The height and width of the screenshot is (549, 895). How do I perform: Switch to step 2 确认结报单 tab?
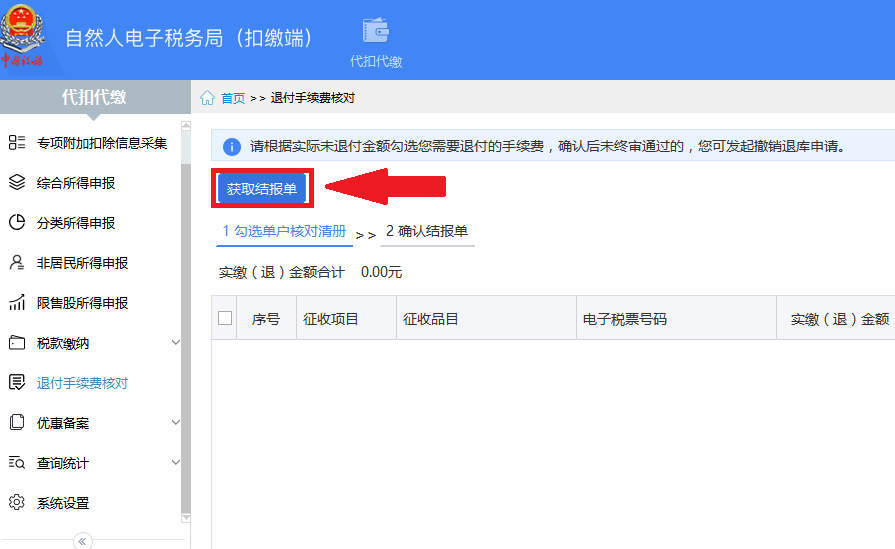click(x=427, y=231)
